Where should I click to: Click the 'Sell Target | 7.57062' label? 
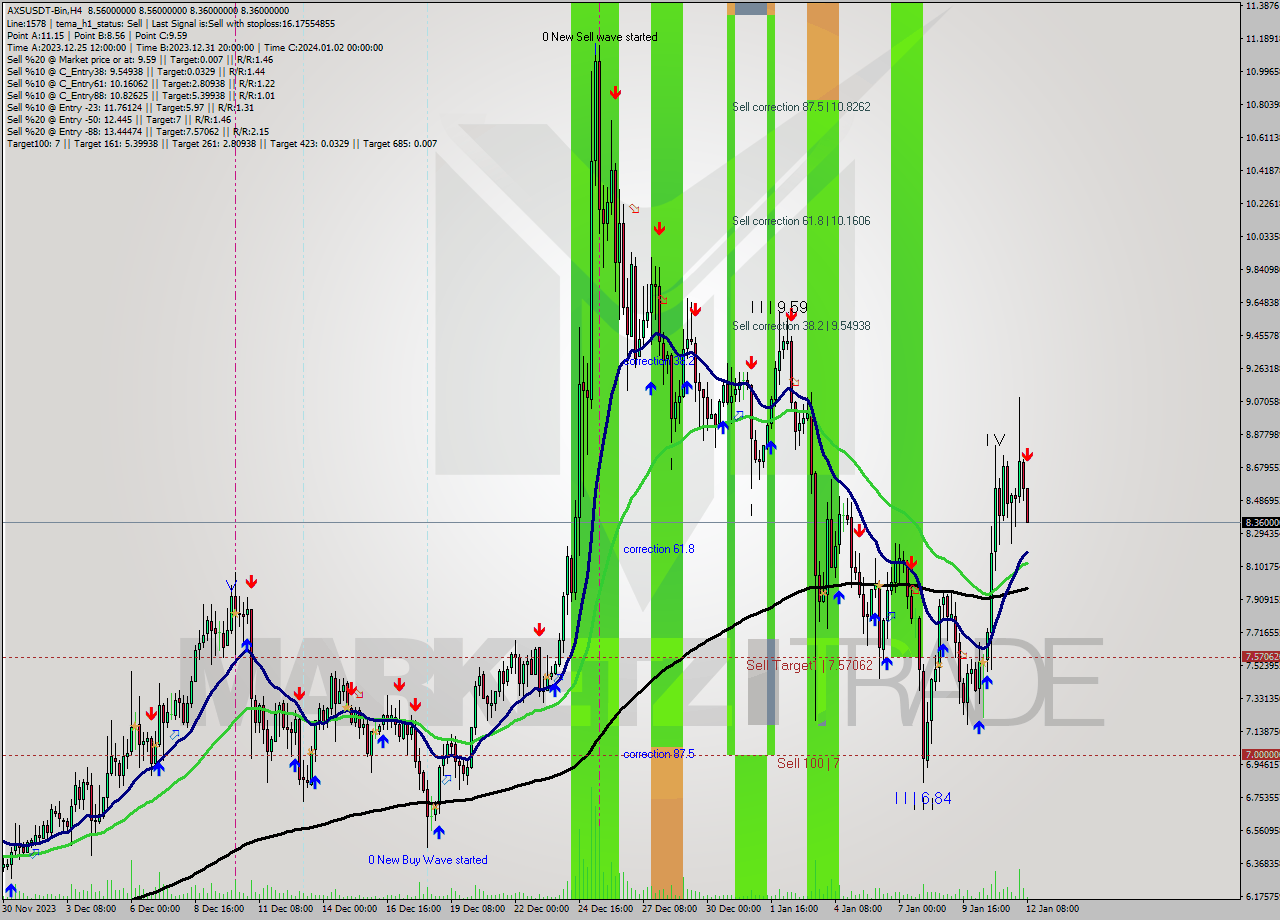(810, 665)
